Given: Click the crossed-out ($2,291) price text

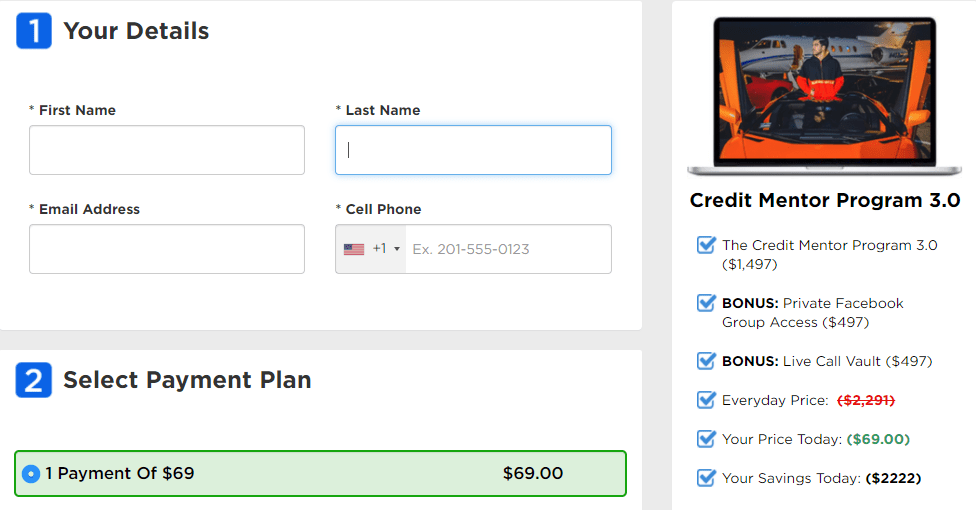Looking at the screenshot, I should 866,400.
